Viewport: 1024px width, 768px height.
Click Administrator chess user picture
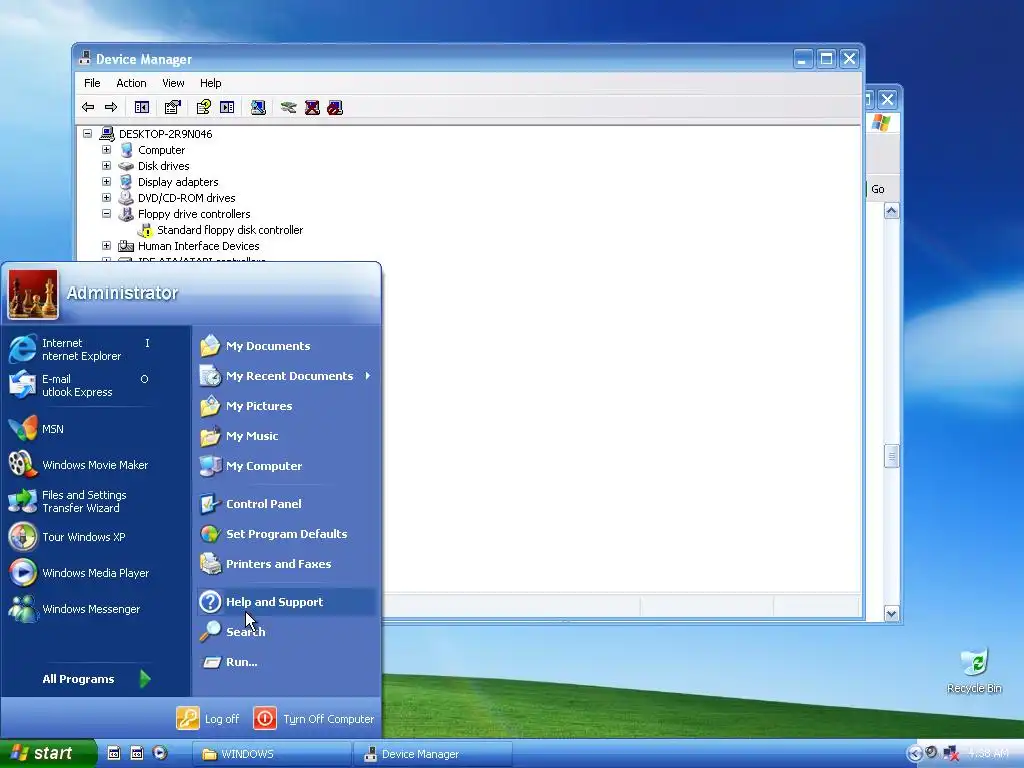(x=33, y=294)
